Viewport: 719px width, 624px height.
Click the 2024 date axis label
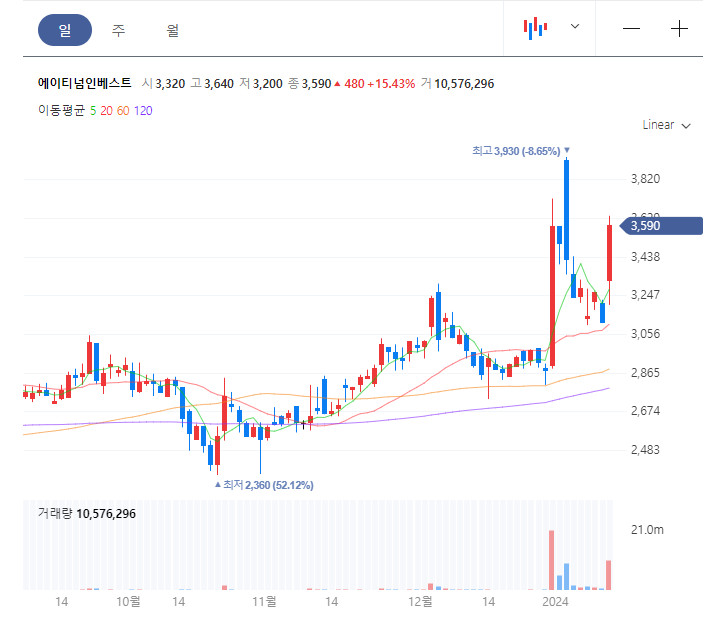[x=555, y=602]
